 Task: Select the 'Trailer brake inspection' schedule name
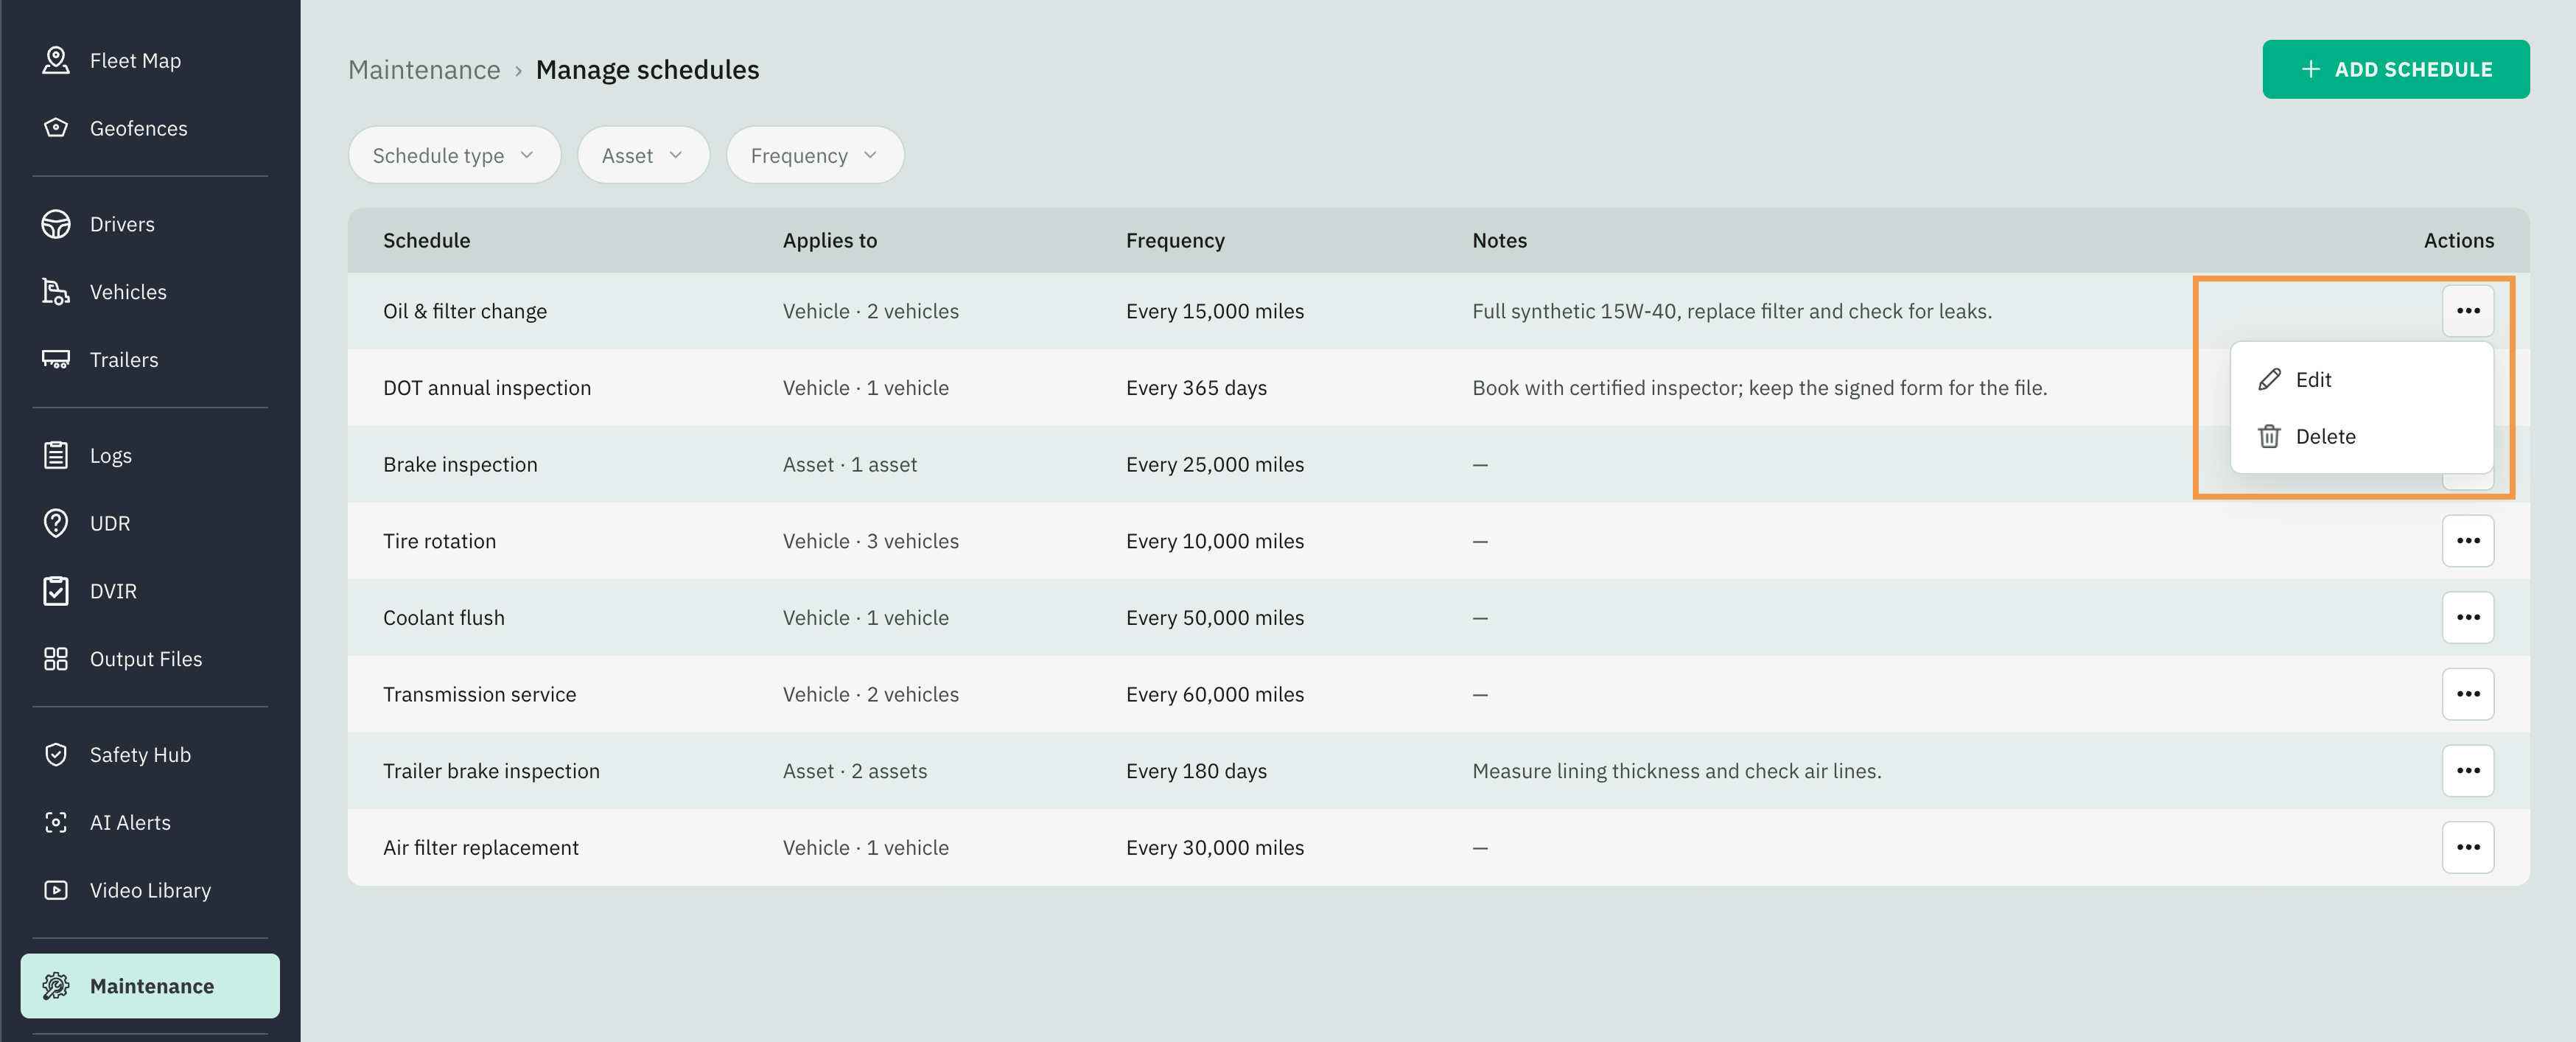pyautogui.click(x=491, y=771)
